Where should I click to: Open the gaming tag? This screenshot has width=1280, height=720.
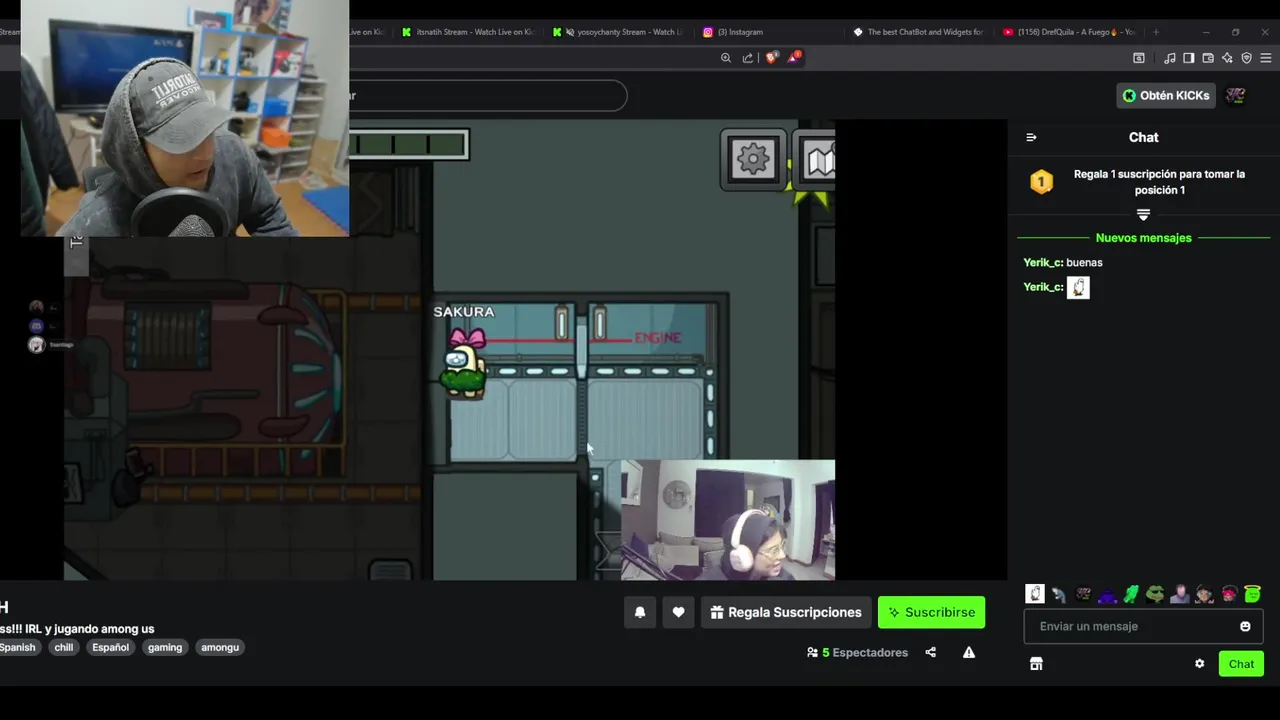(165, 647)
